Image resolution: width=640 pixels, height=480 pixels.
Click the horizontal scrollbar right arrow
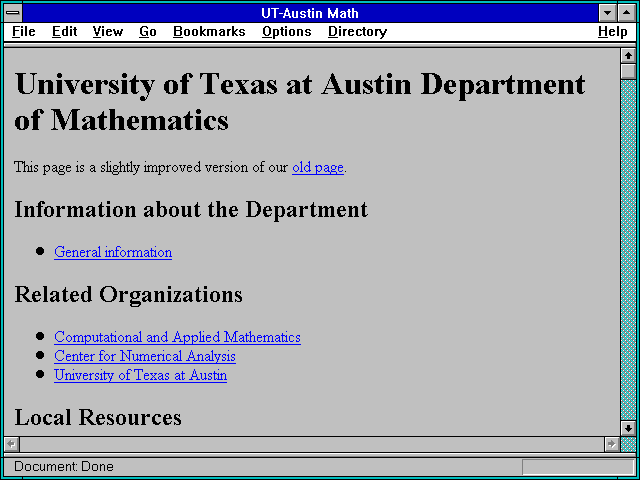(611, 444)
